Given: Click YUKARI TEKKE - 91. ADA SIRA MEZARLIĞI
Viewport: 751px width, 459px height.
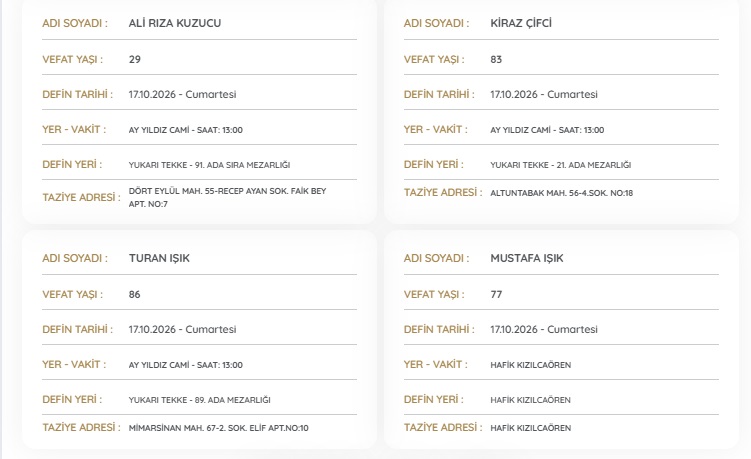Looking at the screenshot, I should 209,165.
